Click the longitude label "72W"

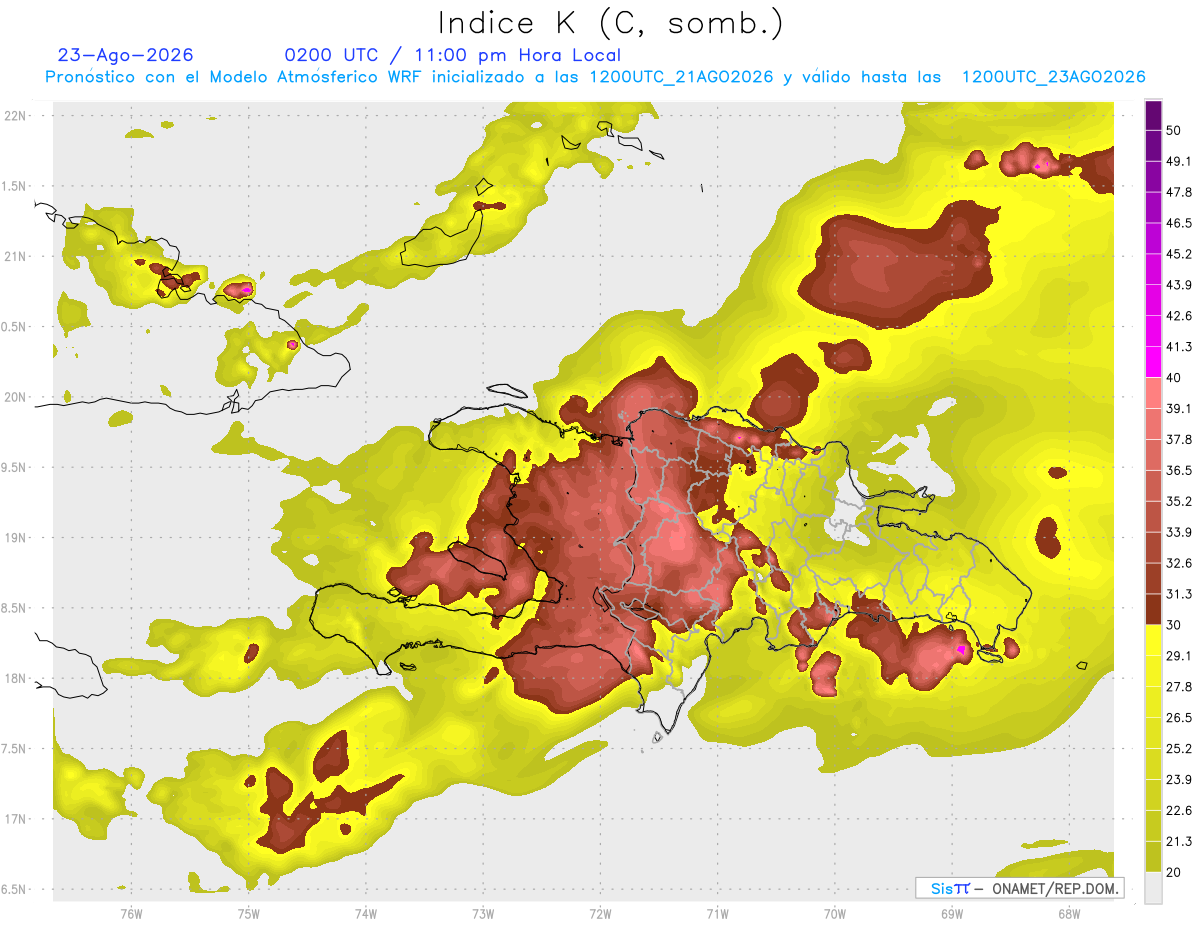point(600,914)
